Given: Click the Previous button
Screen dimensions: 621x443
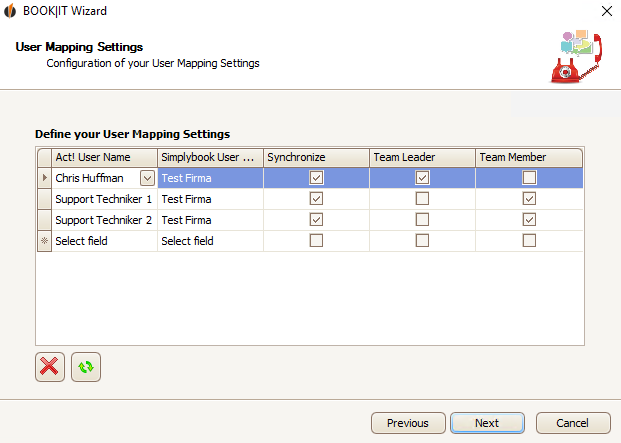Looking at the screenshot, I should [x=408, y=423].
